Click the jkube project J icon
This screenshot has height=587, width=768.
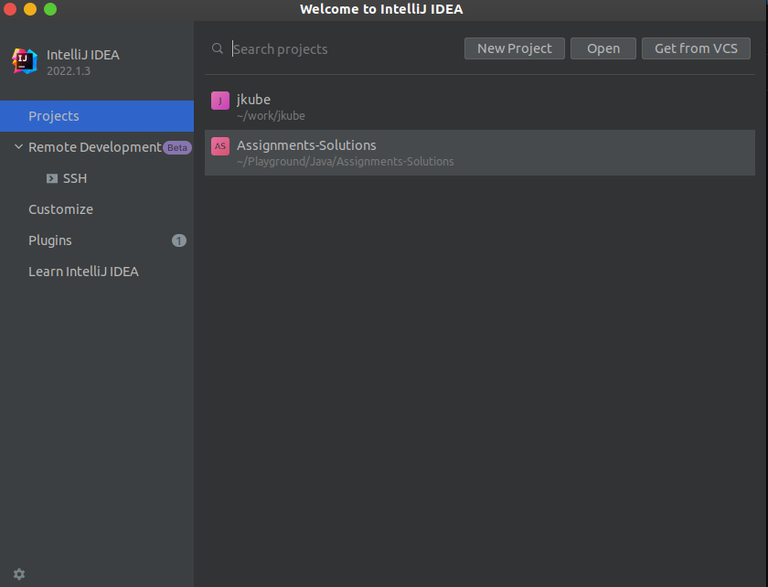click(220, 100)
